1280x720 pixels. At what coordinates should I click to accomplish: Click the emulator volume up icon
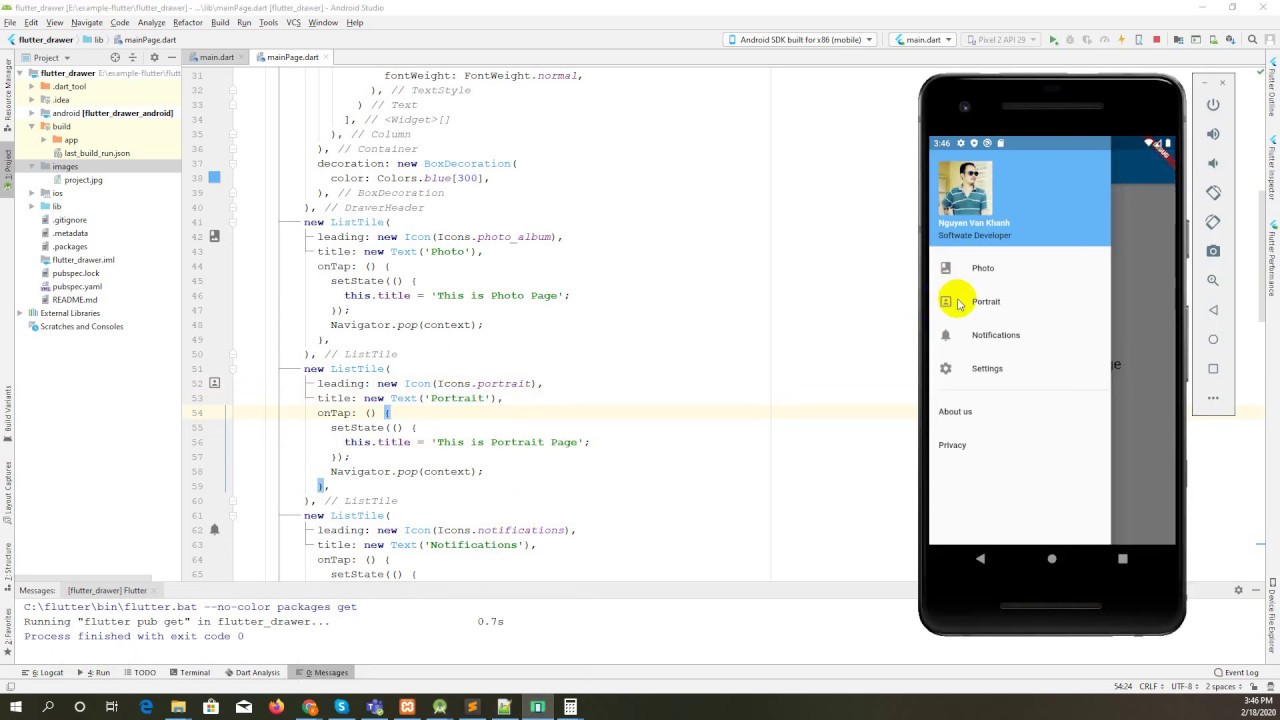(1213, 134)
